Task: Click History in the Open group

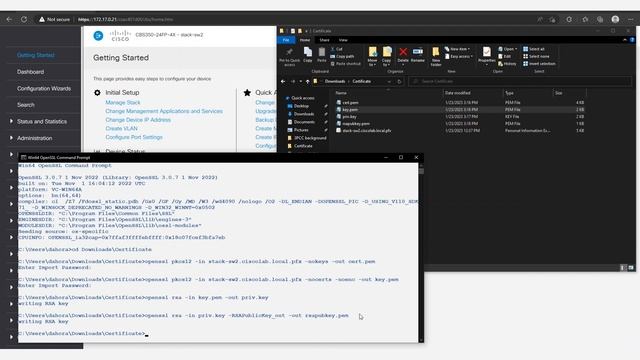Action: 507,64
